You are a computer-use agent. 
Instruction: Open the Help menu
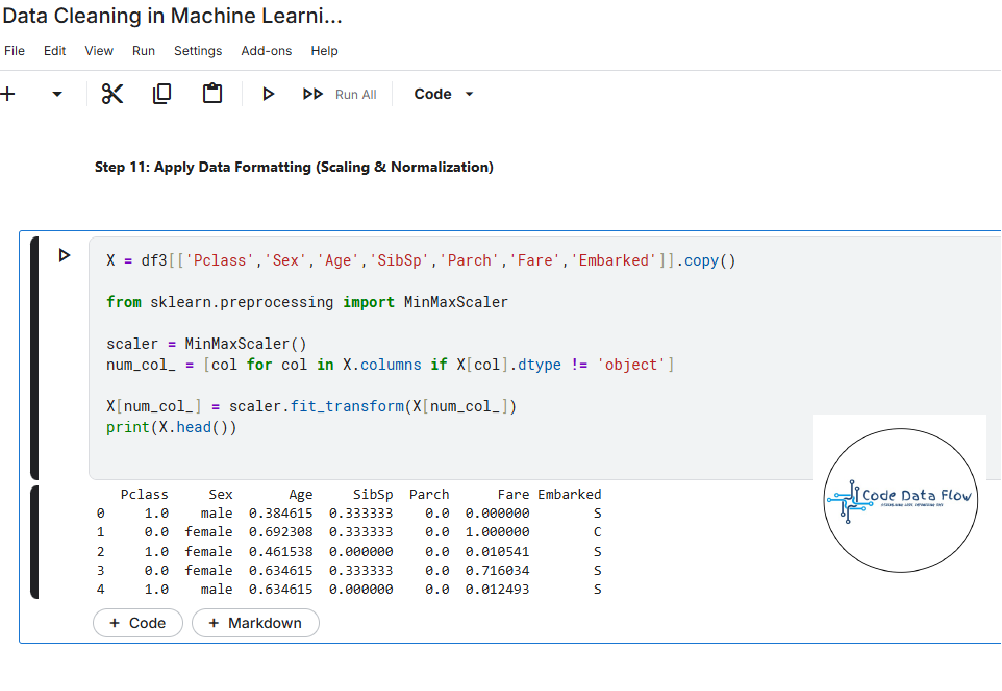[324, 51]
